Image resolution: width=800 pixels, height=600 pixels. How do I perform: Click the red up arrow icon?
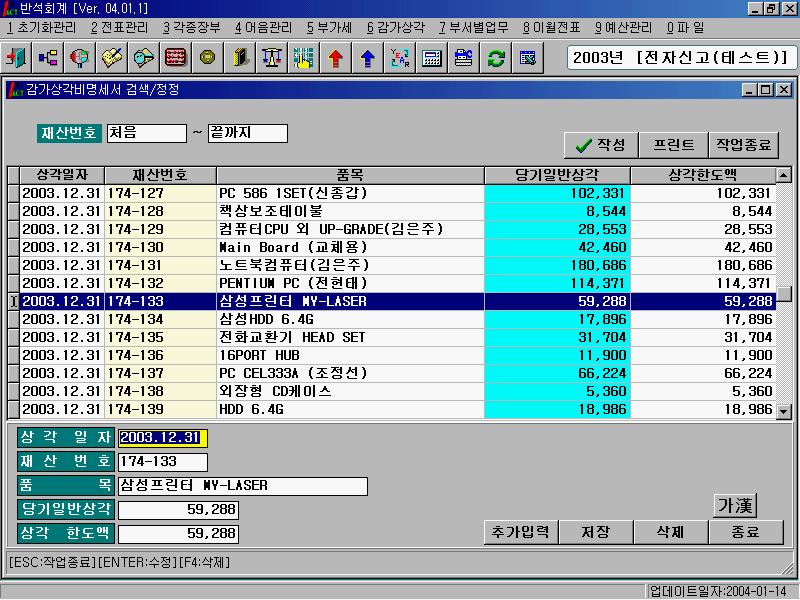335,58
